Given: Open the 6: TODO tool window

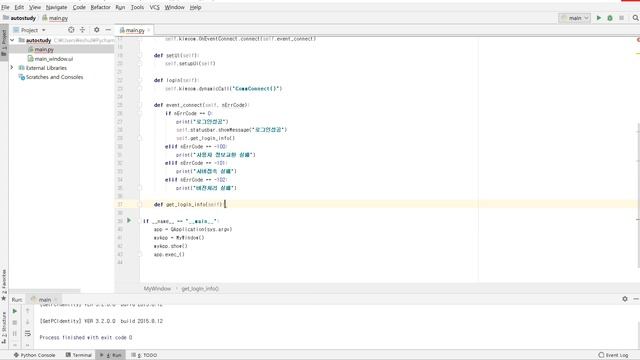Looking at the screenshot, I should (144, 355).
